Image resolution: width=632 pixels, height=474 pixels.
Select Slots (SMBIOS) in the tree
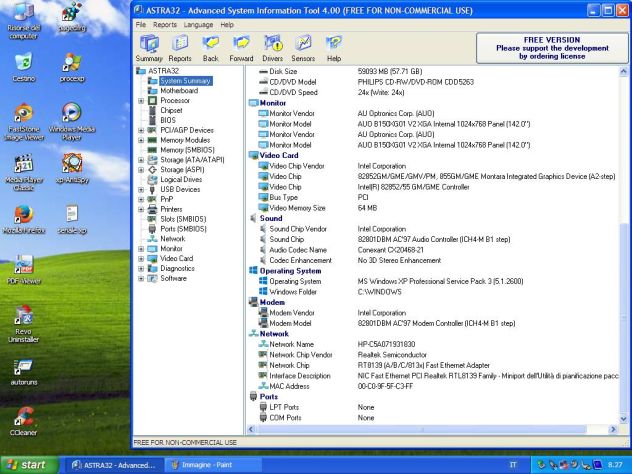183,219
